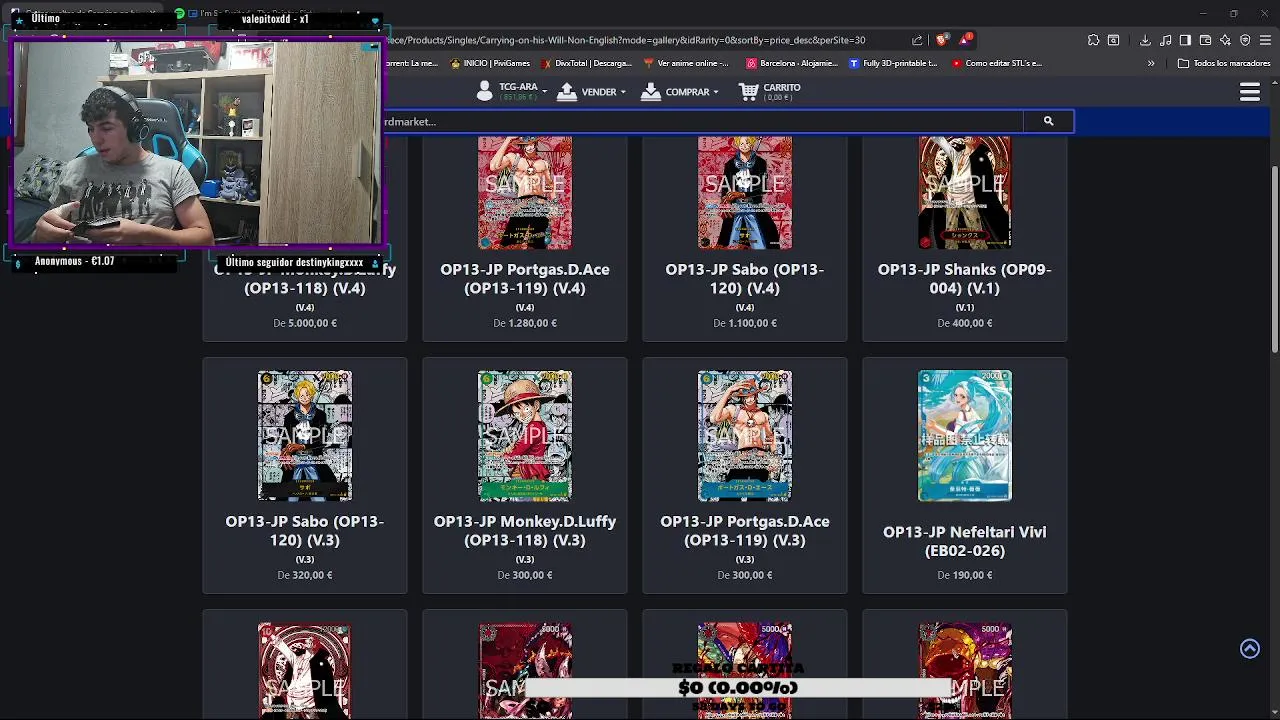1280x720 pixels.
Task: Open the media playlist music note icon
Action: coord(1165,40)
